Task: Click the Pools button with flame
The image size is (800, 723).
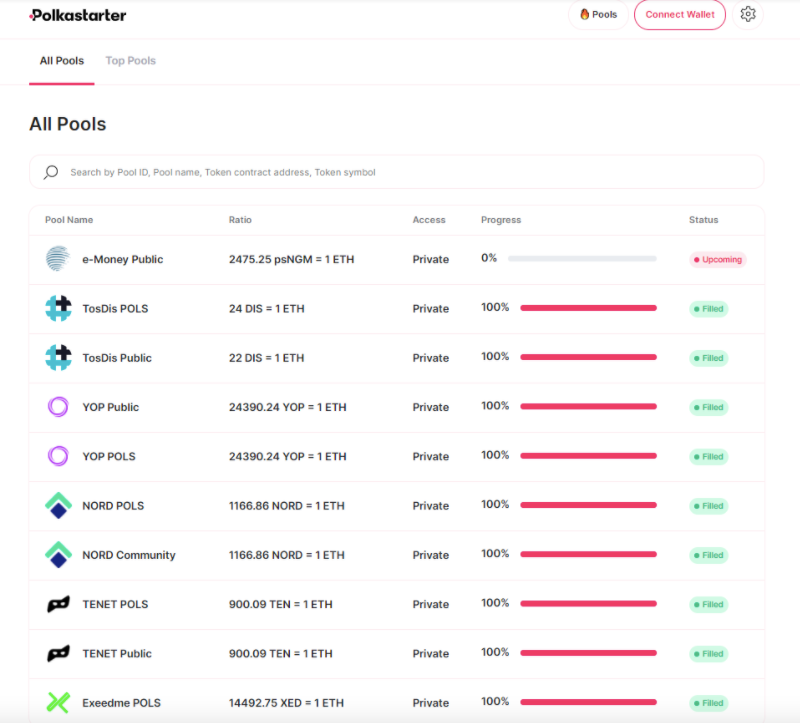Action: point(598,14)
